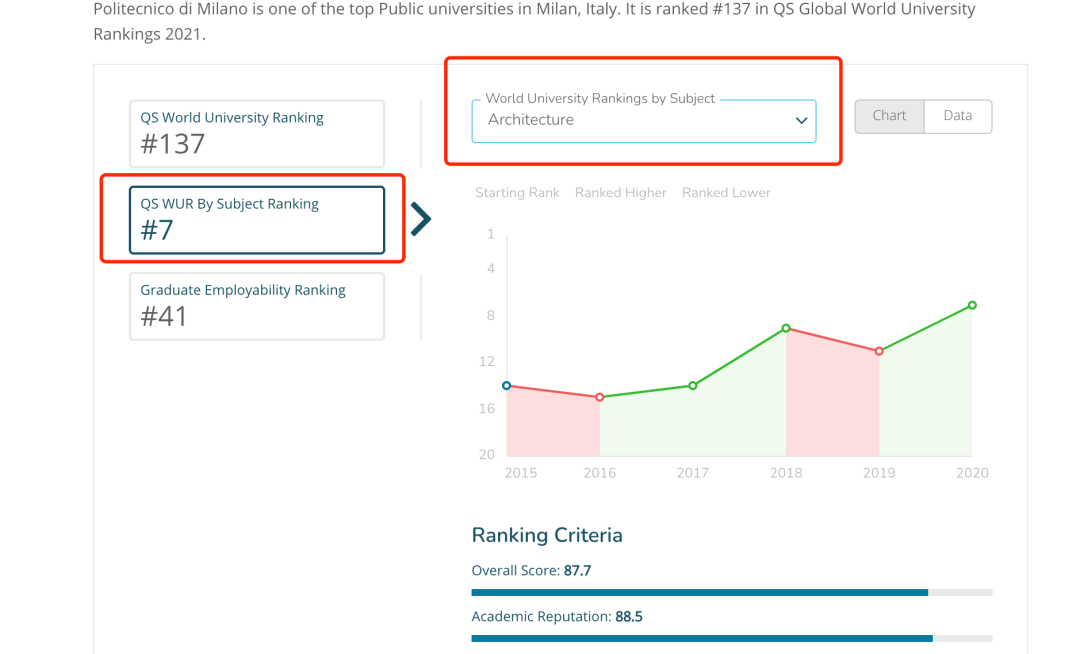Click the dropdown chevron next to Architecture
This screenshot has height=654, width=1080.
pos(801,120)
